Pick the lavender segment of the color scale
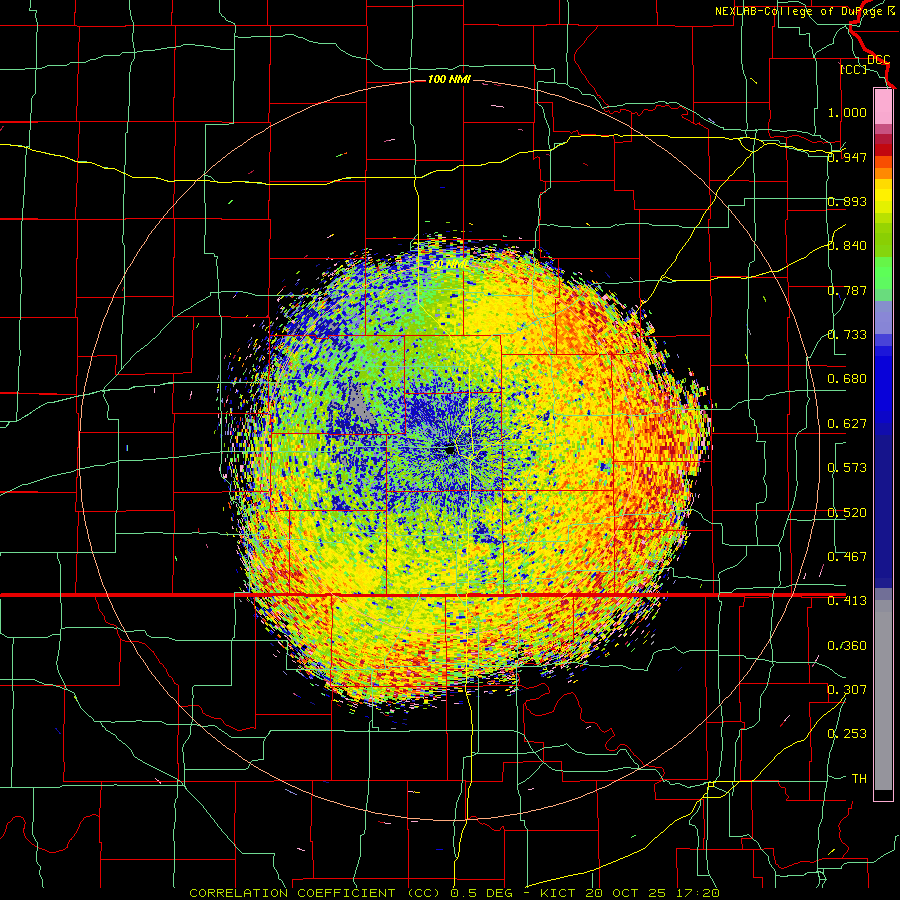900x900 pixels. [883, 317]
